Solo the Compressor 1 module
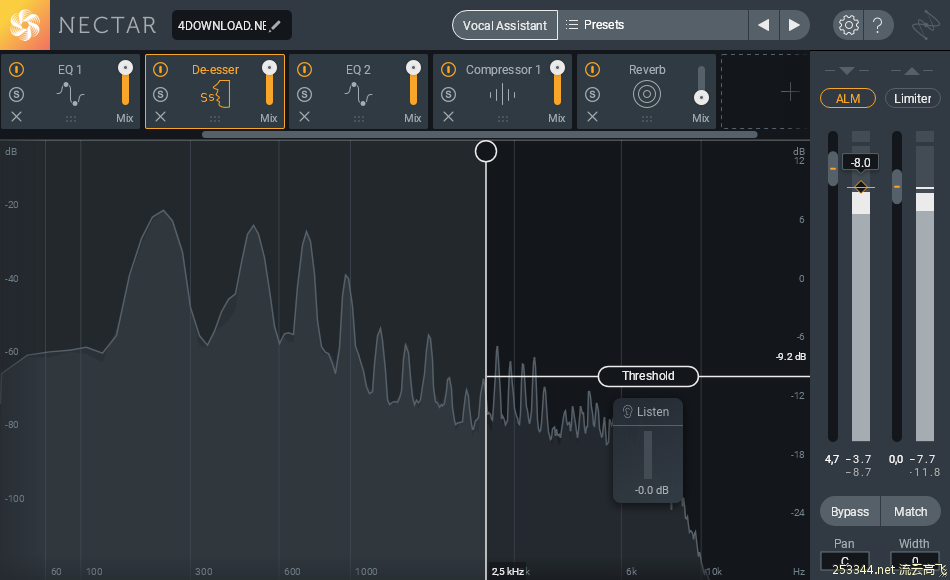This screenshot has height=580, width=950. pos(448,95)
